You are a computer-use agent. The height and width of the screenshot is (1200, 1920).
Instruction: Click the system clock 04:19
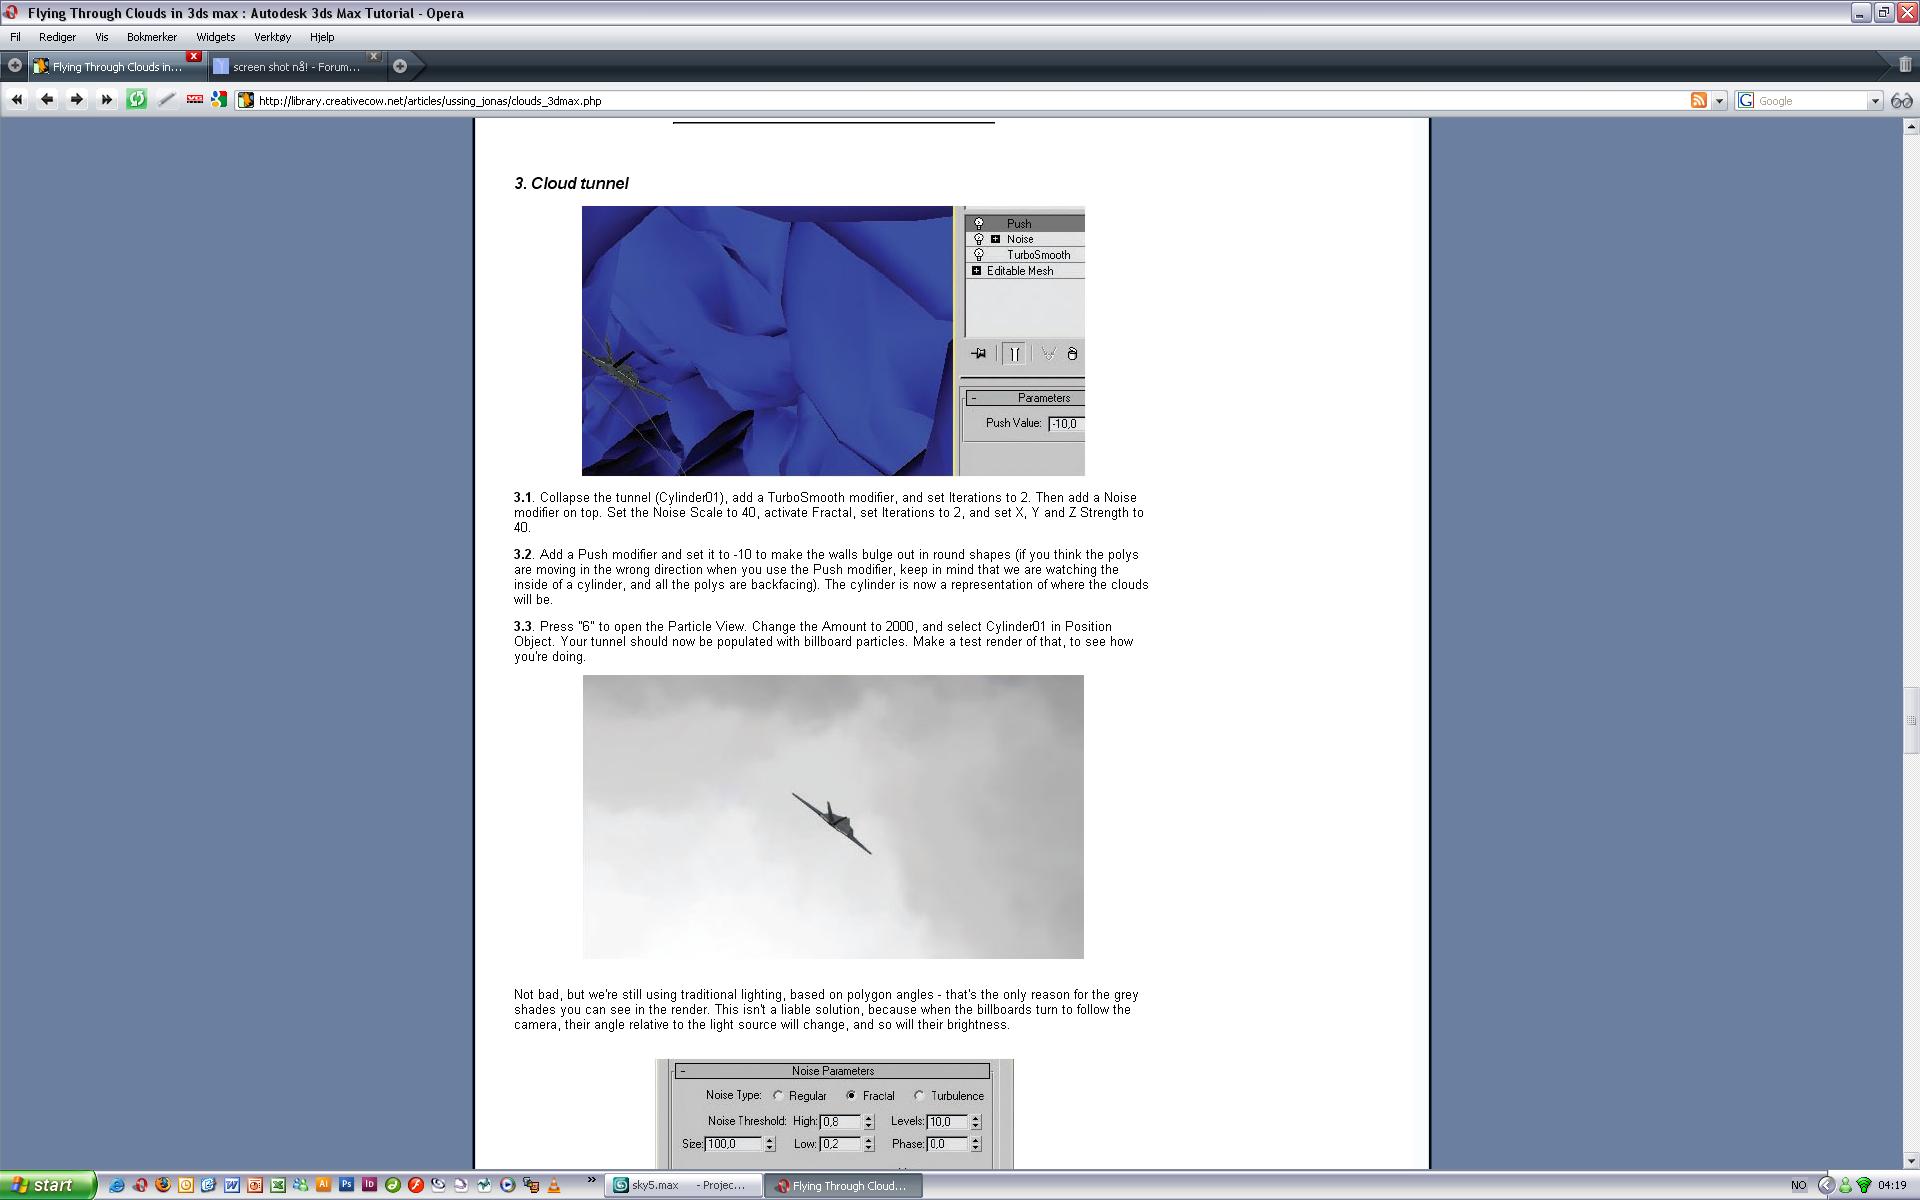click(x=1892, y=1185)
